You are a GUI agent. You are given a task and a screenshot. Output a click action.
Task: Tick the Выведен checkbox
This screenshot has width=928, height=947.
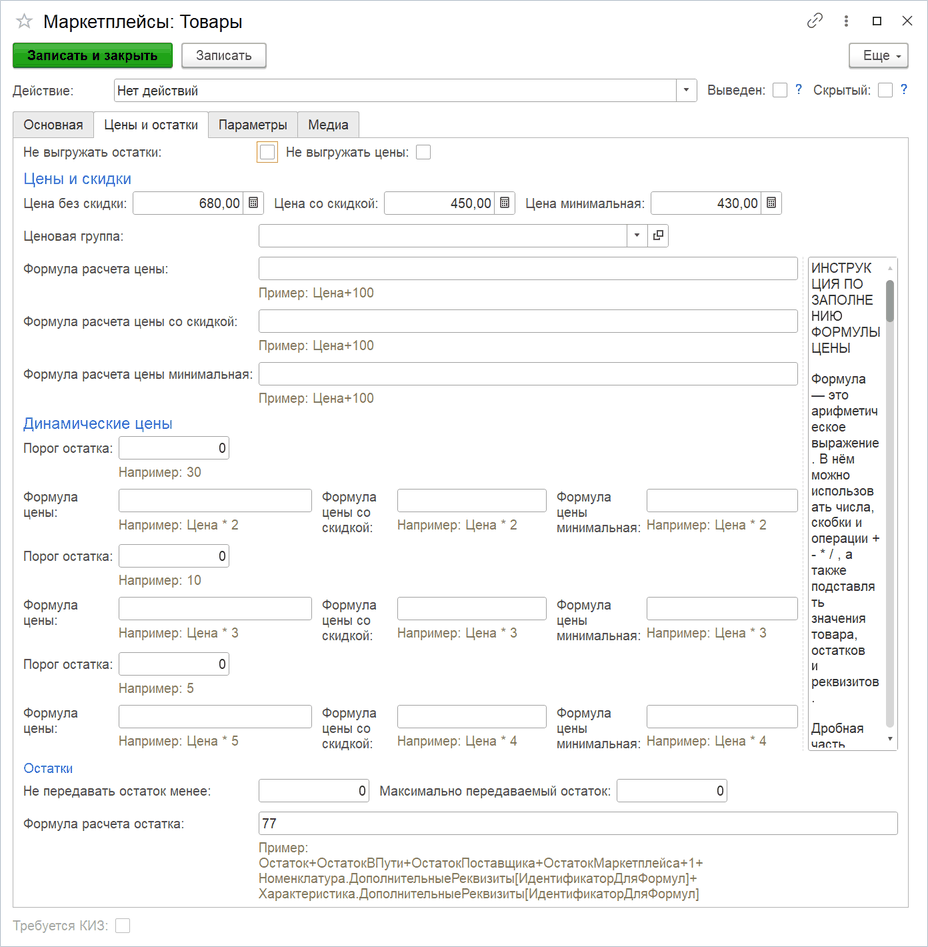coord(780,91)
